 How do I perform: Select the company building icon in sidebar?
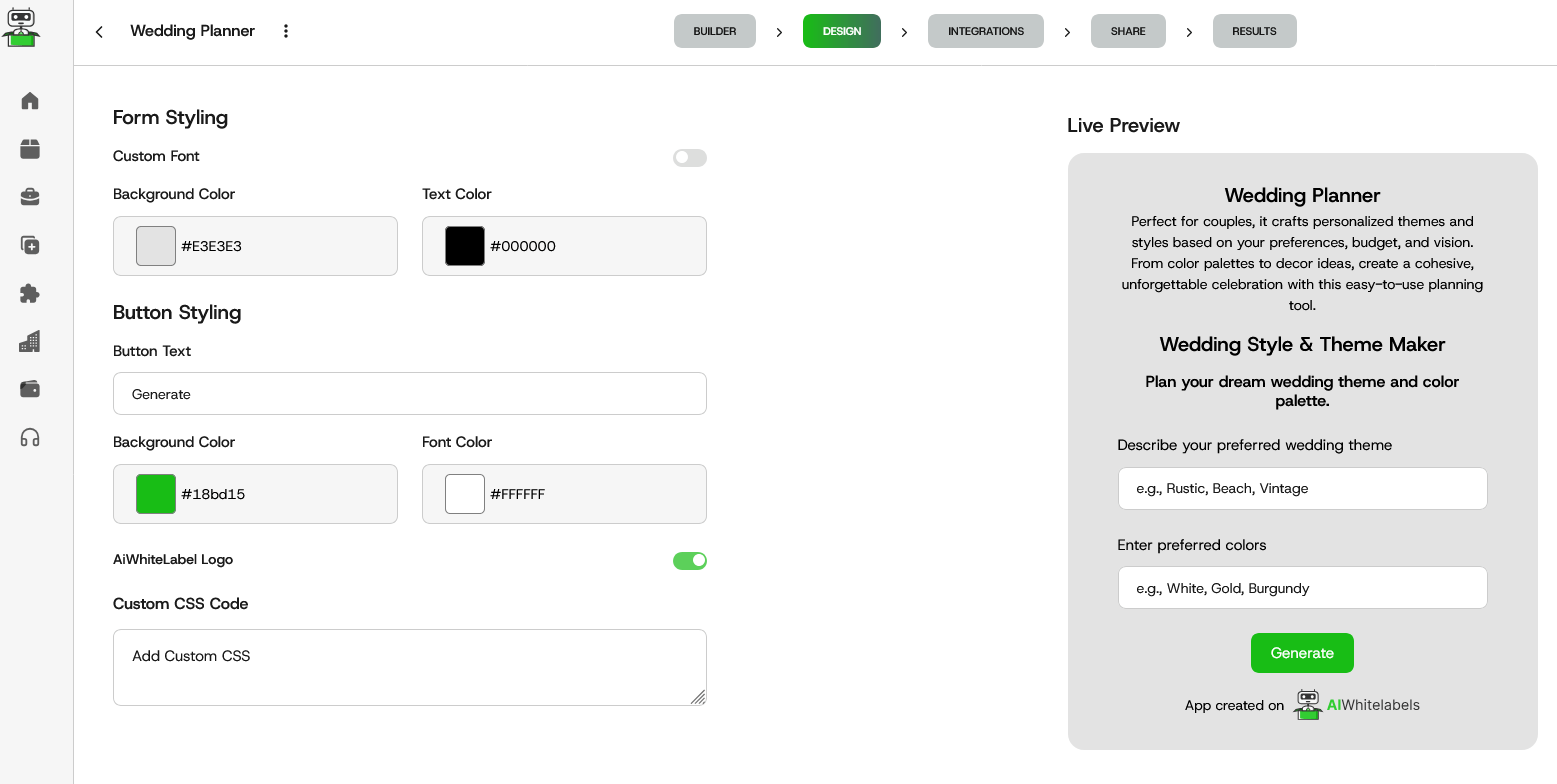click(30, 341)
